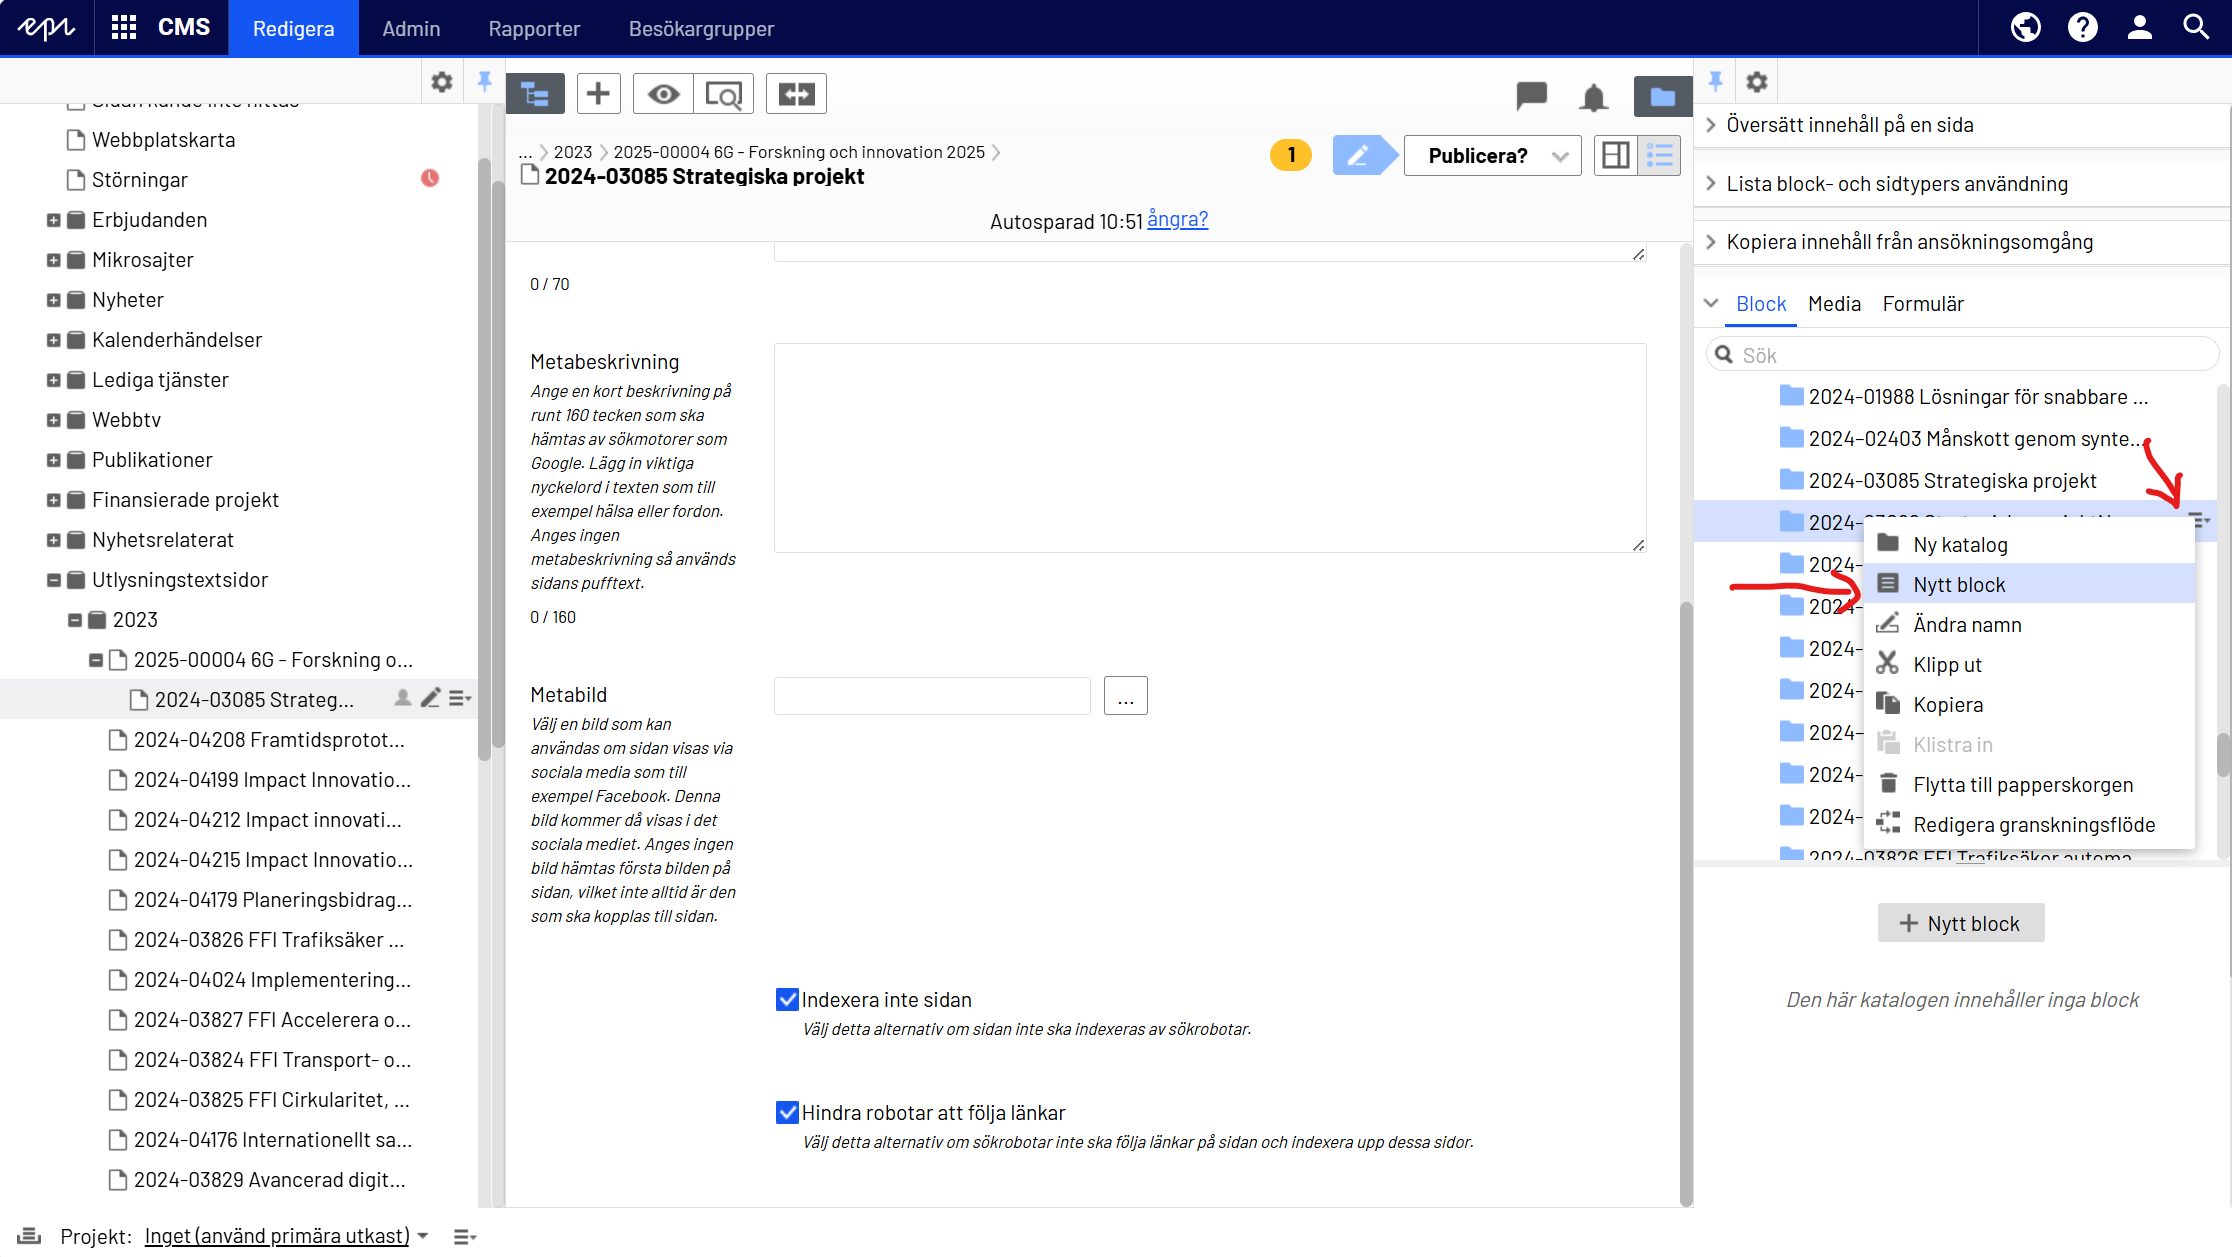Switch to the Media tab
This screenshot has height=1257, width=2232.
coord(1834,304)
